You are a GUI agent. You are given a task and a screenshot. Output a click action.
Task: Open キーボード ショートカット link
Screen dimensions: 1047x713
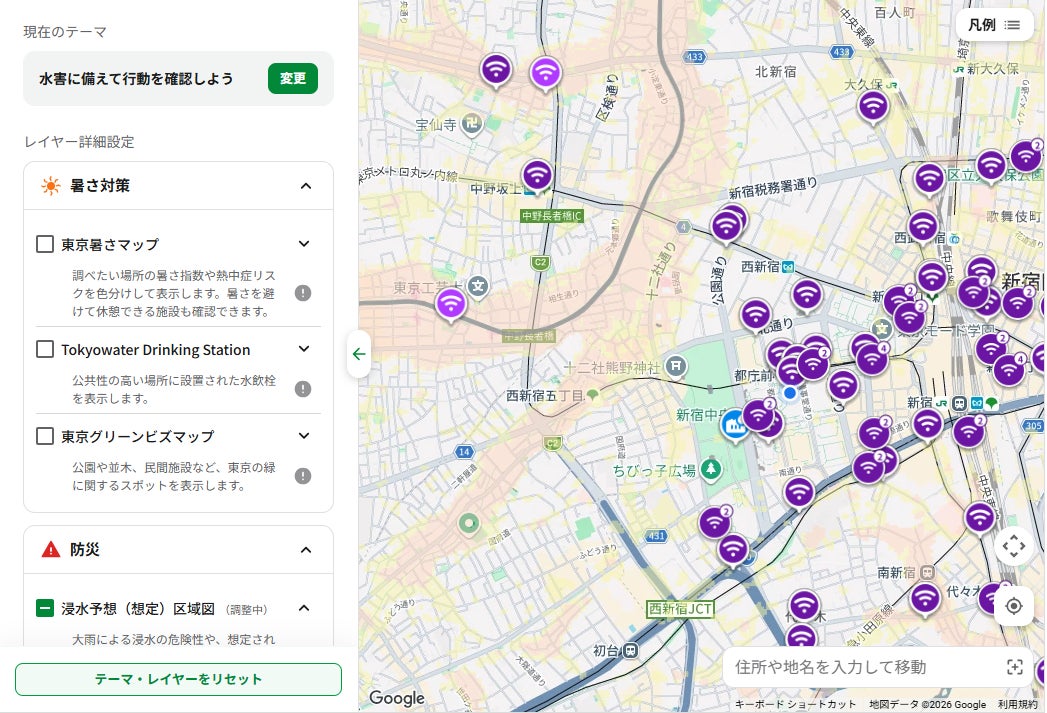click(795, 704)
